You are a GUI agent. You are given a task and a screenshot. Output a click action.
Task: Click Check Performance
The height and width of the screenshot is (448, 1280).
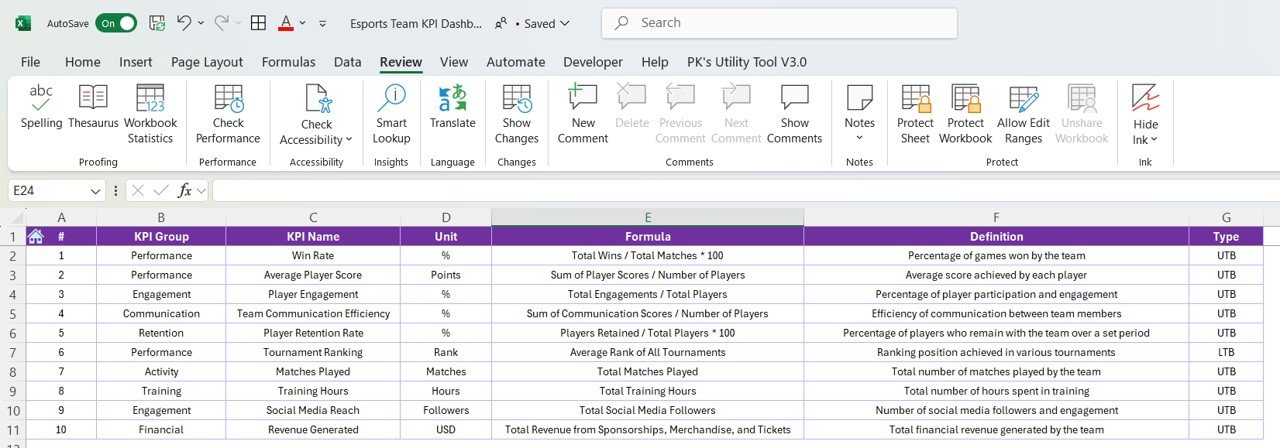point(228,114)
